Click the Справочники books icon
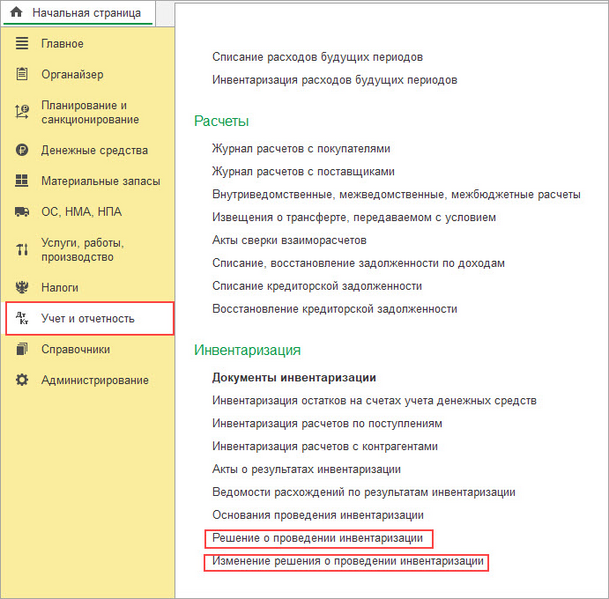Image resolution: width=609 pixels, height=599 pixels. click(22, 349)
